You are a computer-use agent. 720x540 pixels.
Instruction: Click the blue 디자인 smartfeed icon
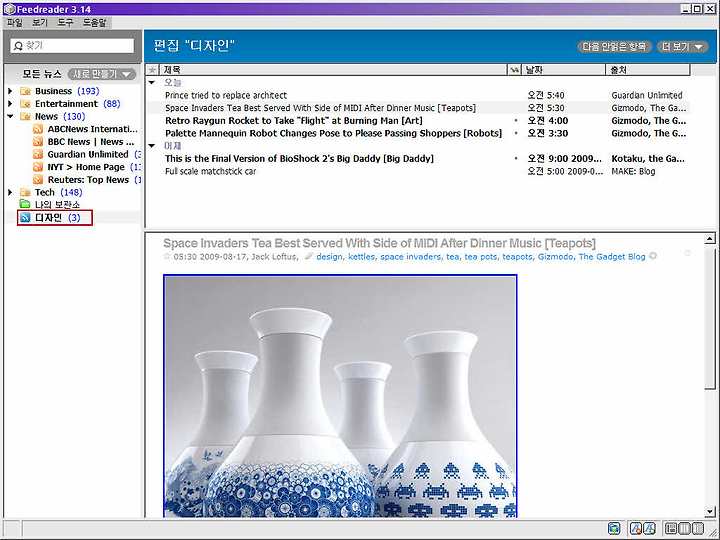tap(26, 218)
